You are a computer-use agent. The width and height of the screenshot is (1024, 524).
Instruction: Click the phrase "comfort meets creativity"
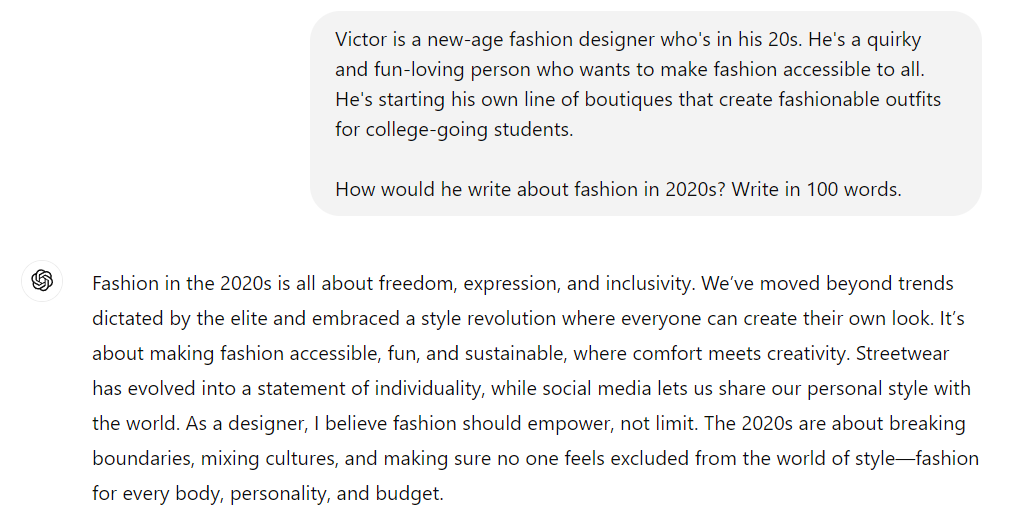[739, 353]
